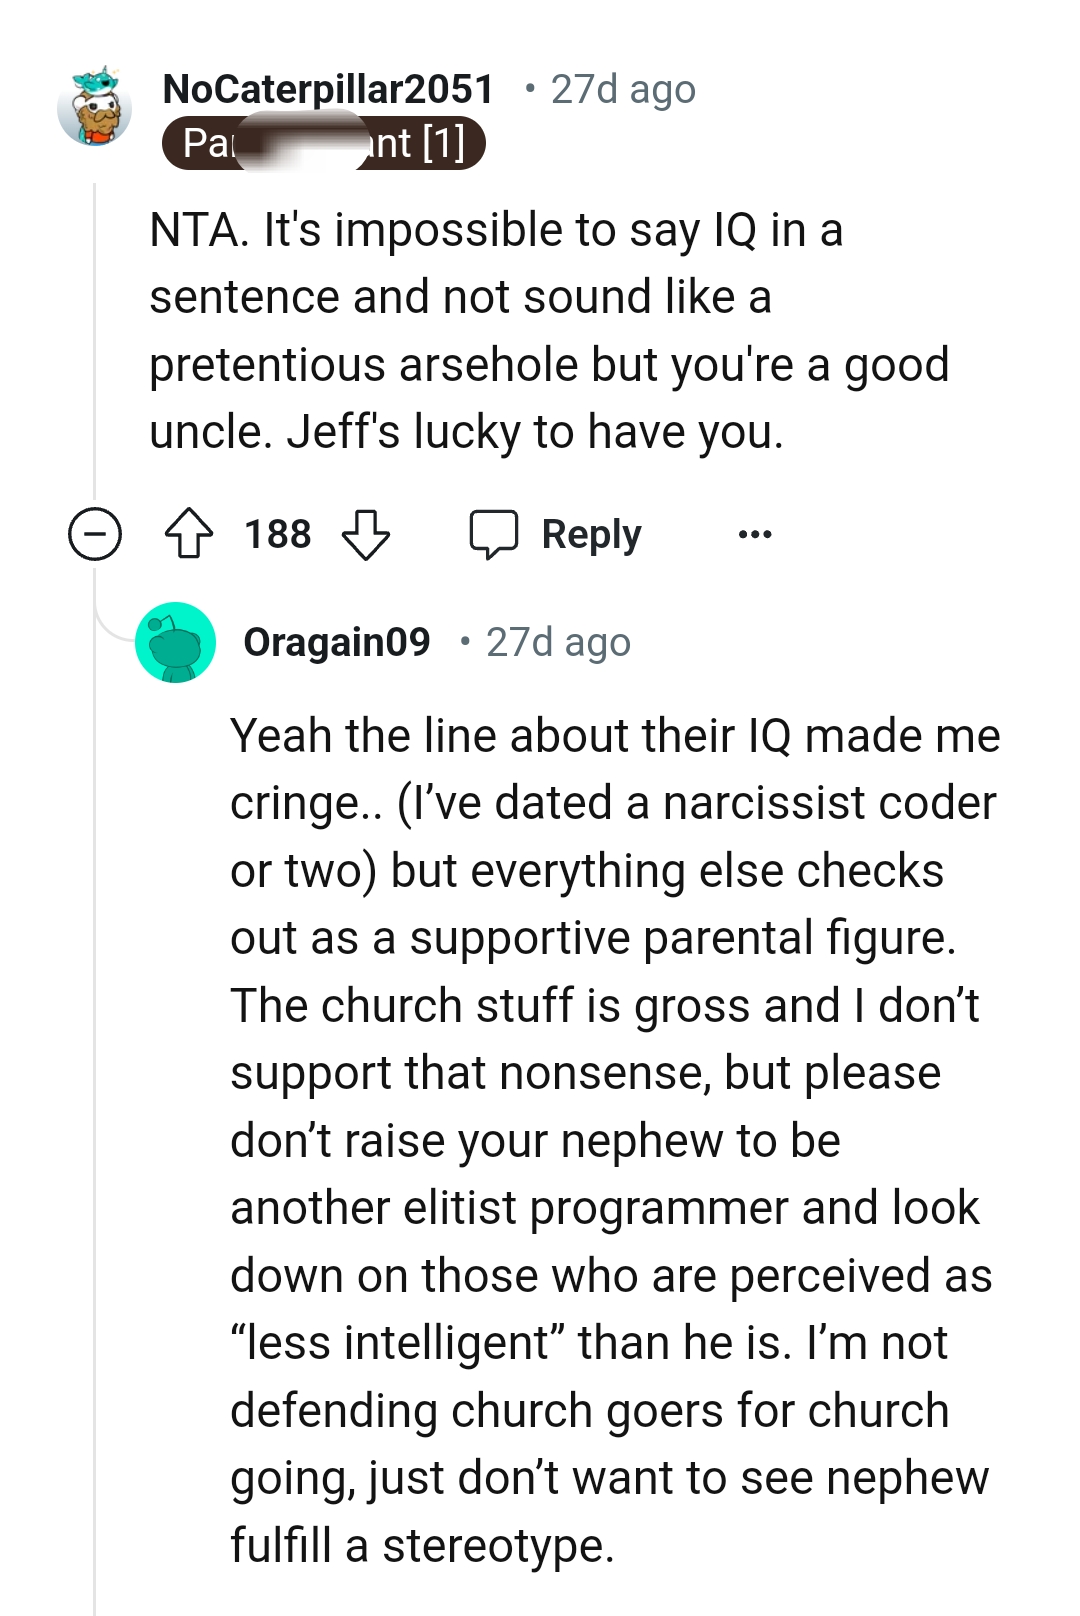Open the Parent Comment flair badge
The image size is (1080, 1616).
325,145
